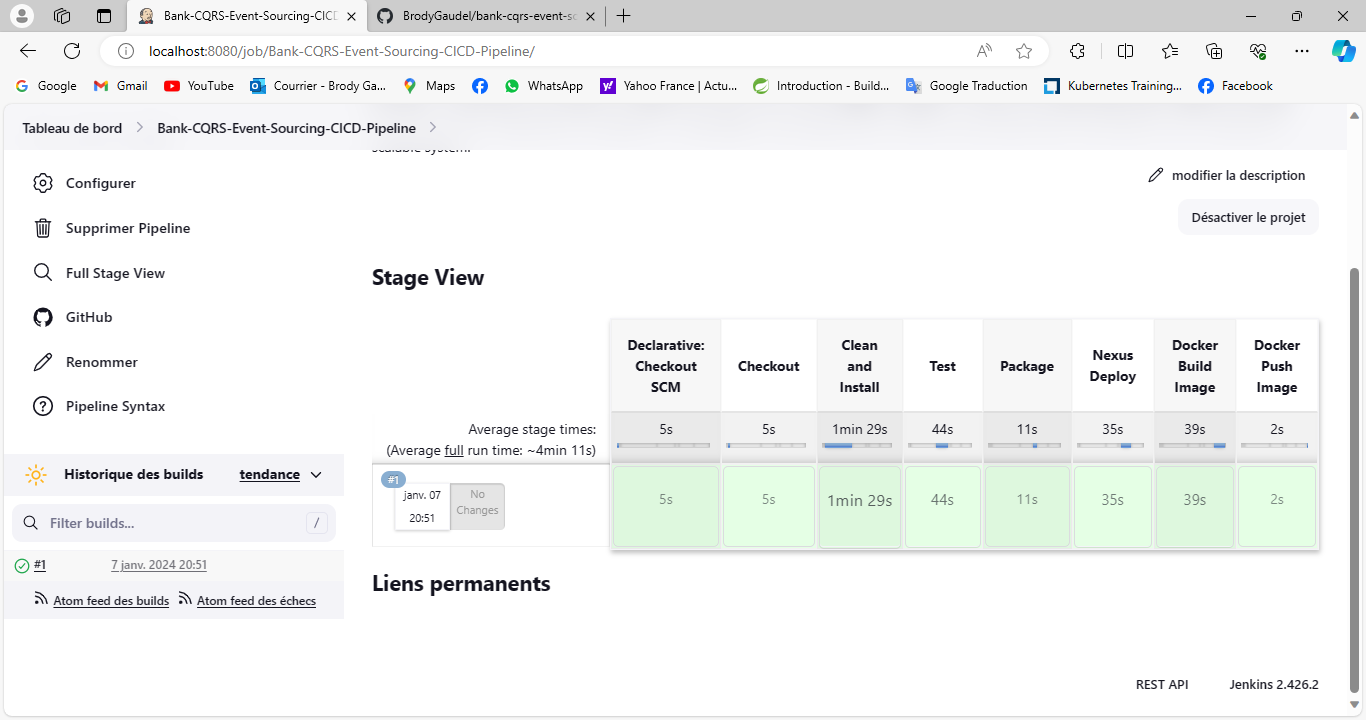Click the Désactiver le projet button
This screenshot has height=720, width=1366.
pyautogui.click(x=1248, y=217)
